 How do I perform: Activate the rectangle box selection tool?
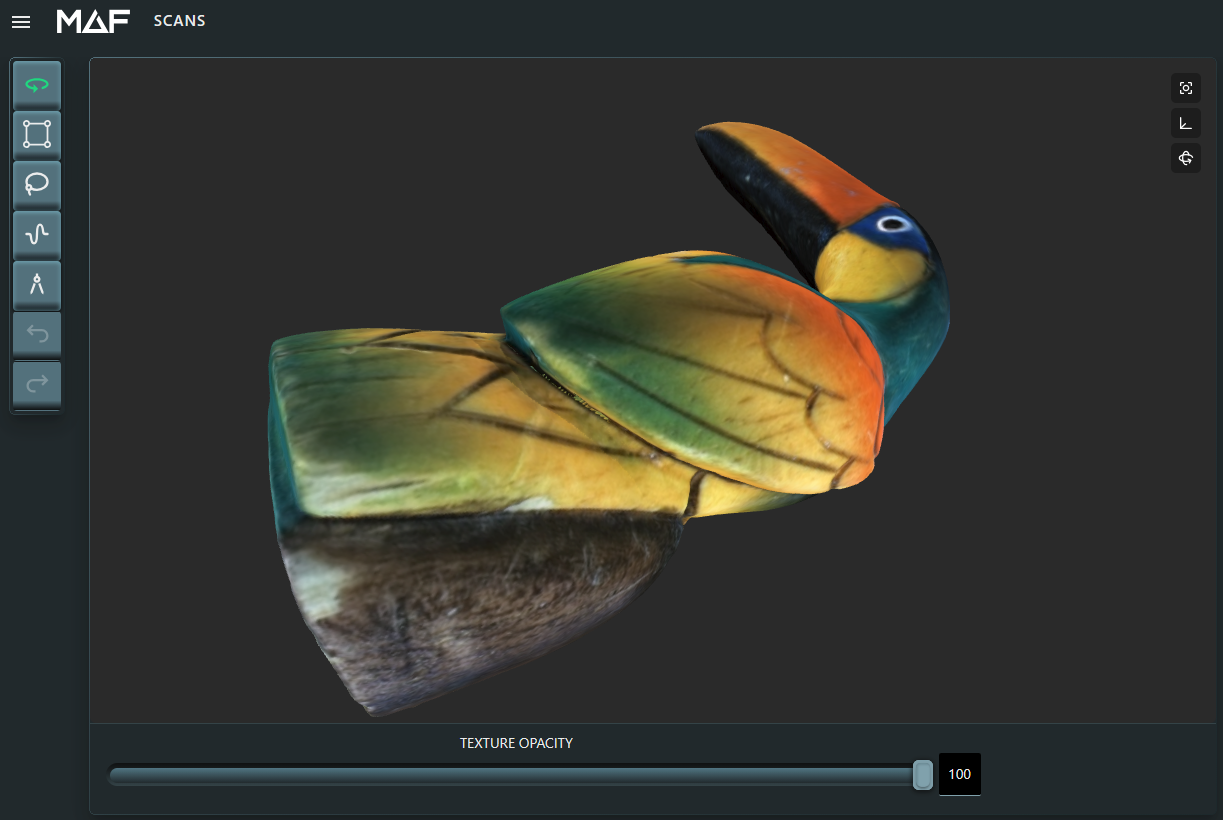pos(37,135)
